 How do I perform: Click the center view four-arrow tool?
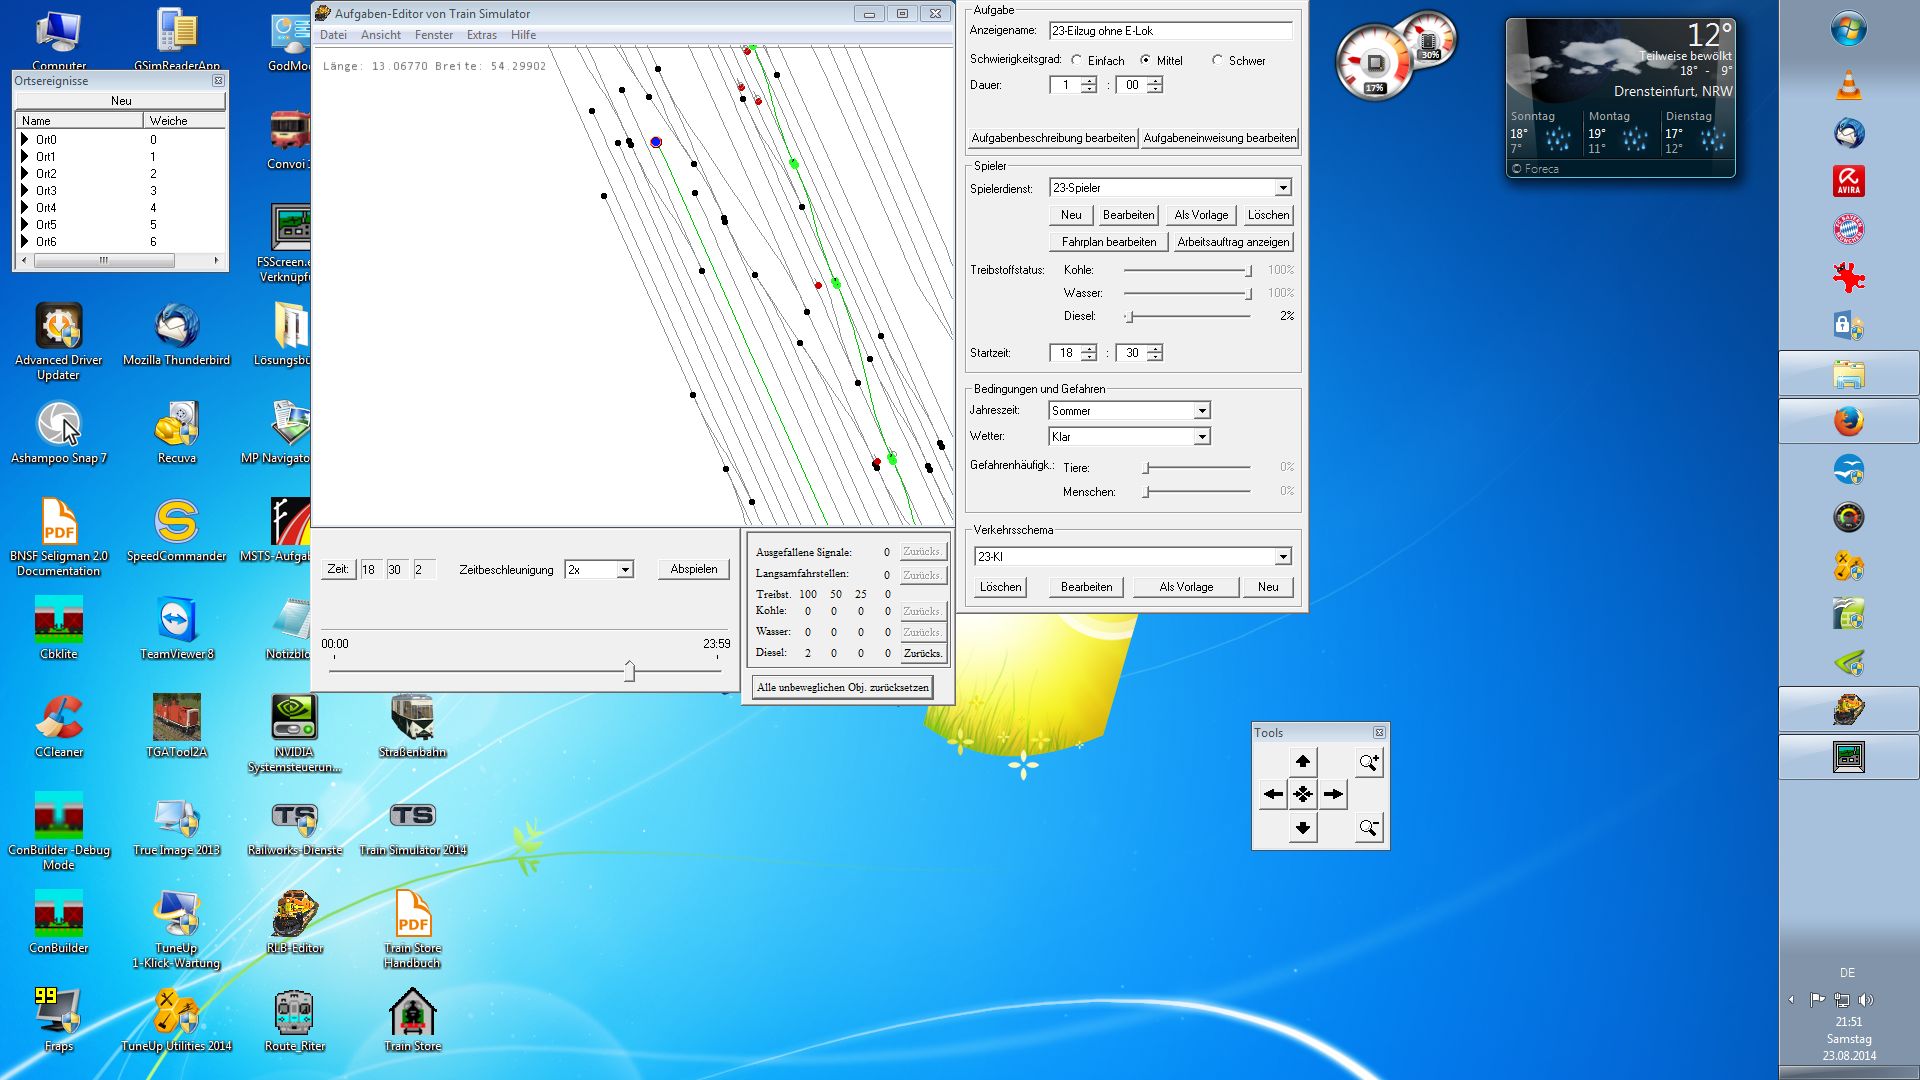click(x=1302, y=795)
